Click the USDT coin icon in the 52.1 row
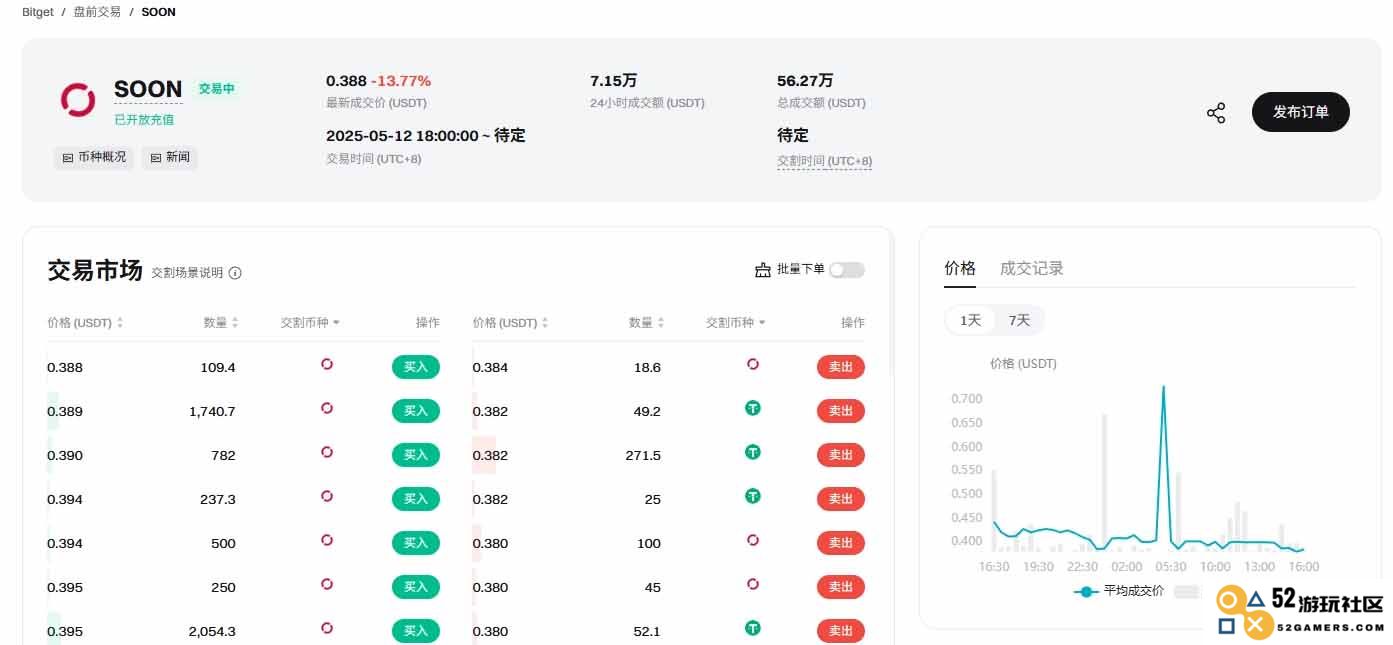 (x=753, y=628)
